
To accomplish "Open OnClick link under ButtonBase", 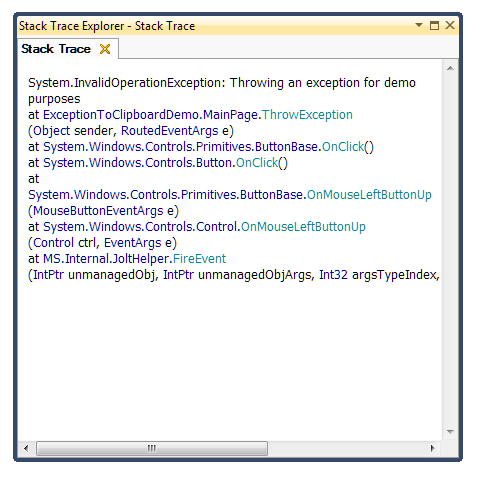I will point(343,147).
